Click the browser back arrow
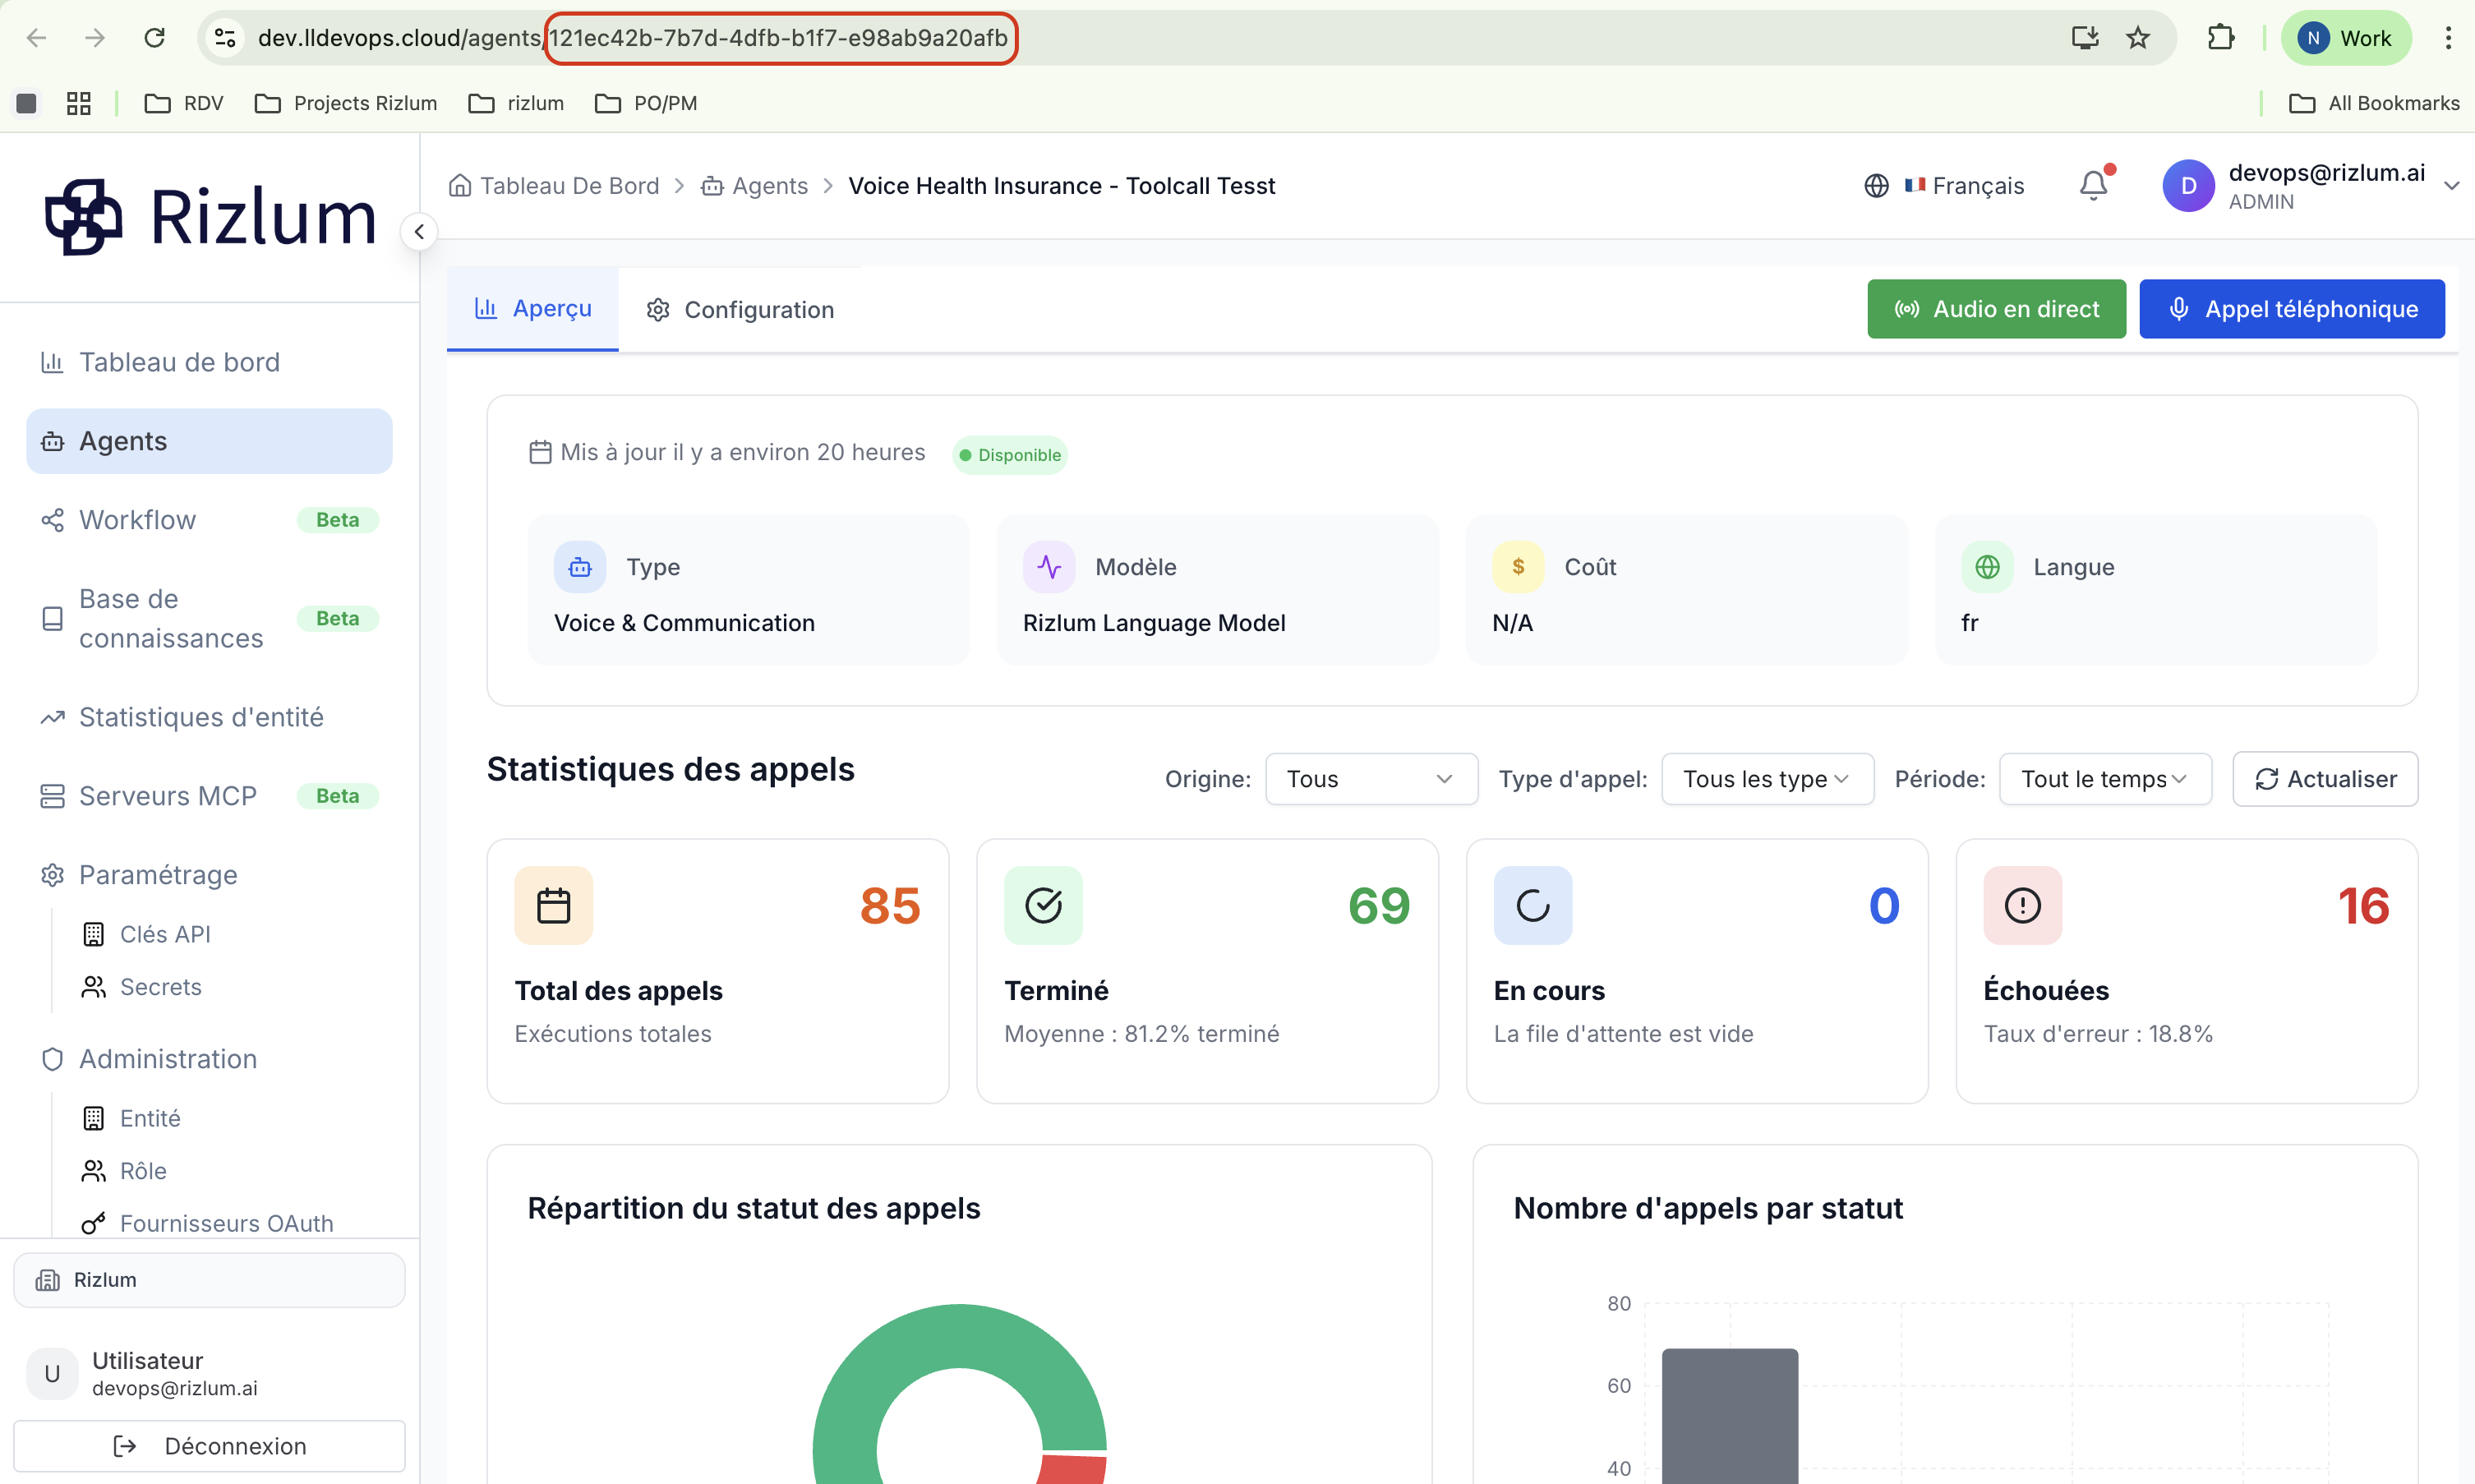The image size is (2475, 1484). coord(37,38)
